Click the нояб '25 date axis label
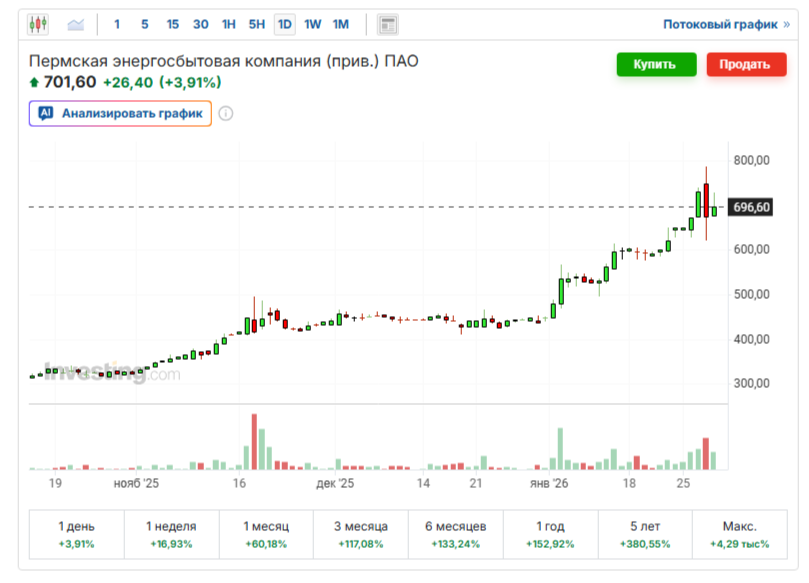Viewport: 809px width, 583px height. 136,483
